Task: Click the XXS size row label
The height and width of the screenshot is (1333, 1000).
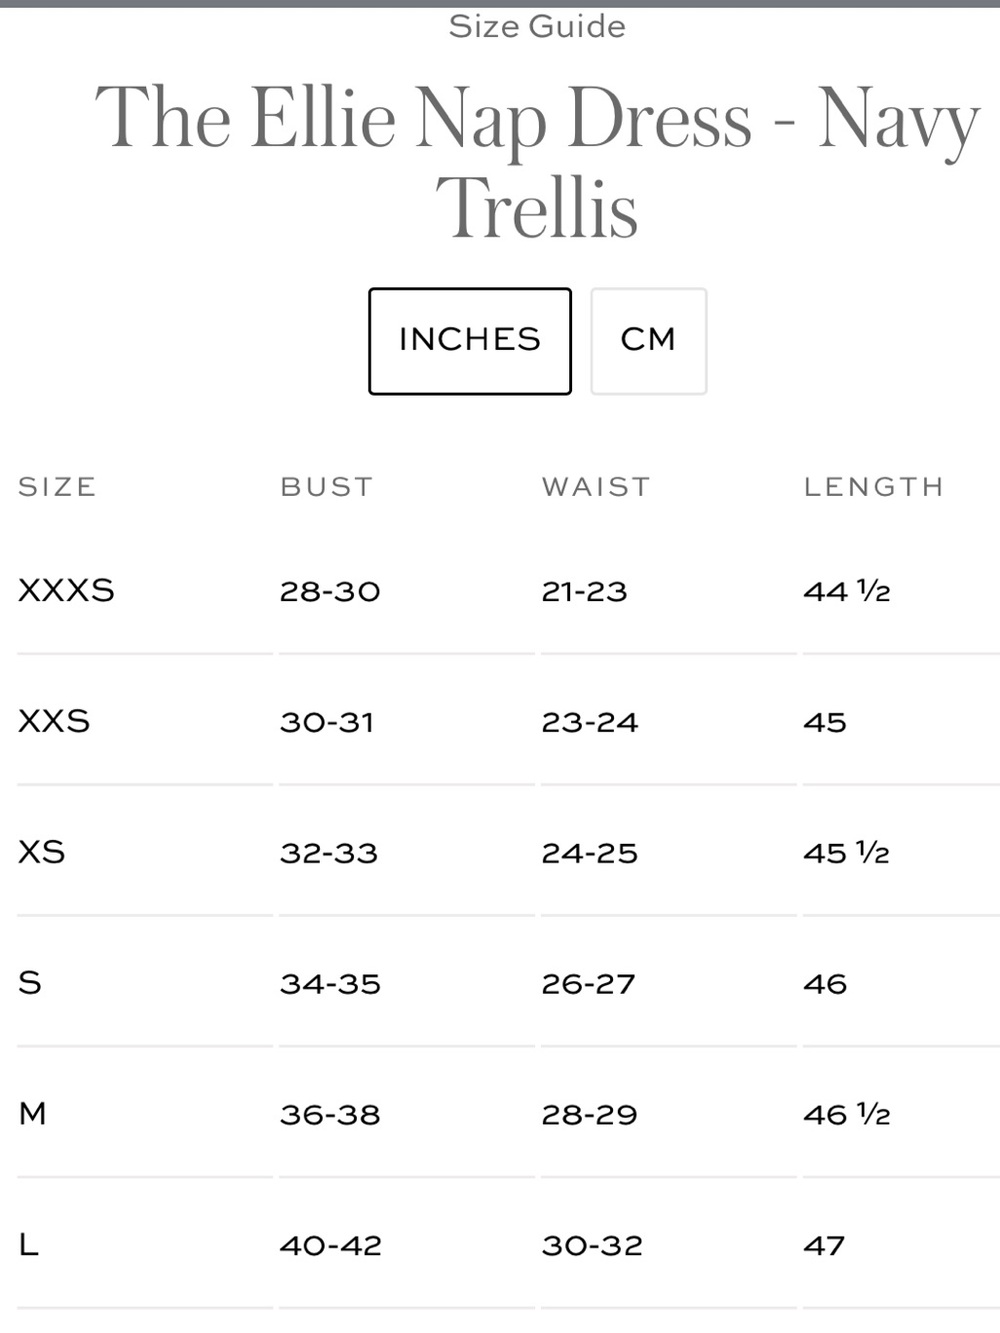Action: click(x=54, y=721)
